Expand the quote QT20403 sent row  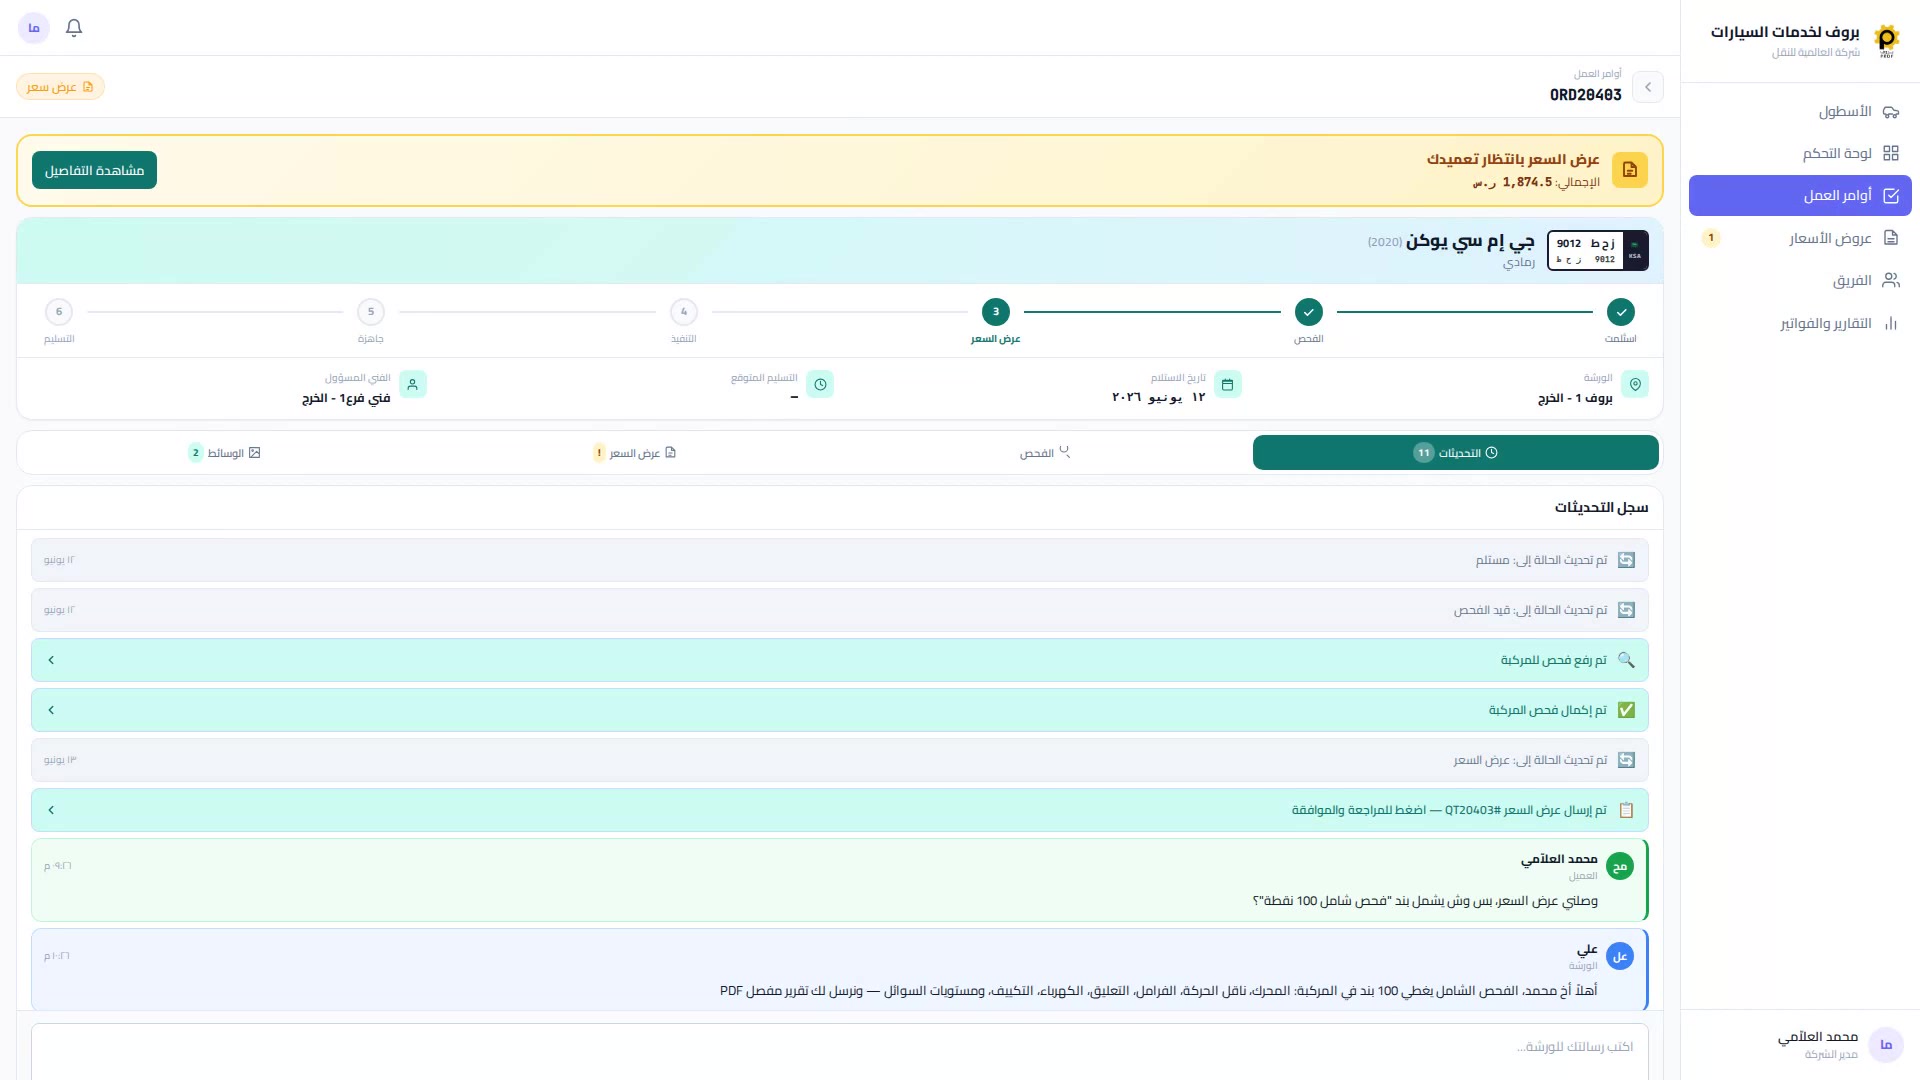tap(840, 810)
